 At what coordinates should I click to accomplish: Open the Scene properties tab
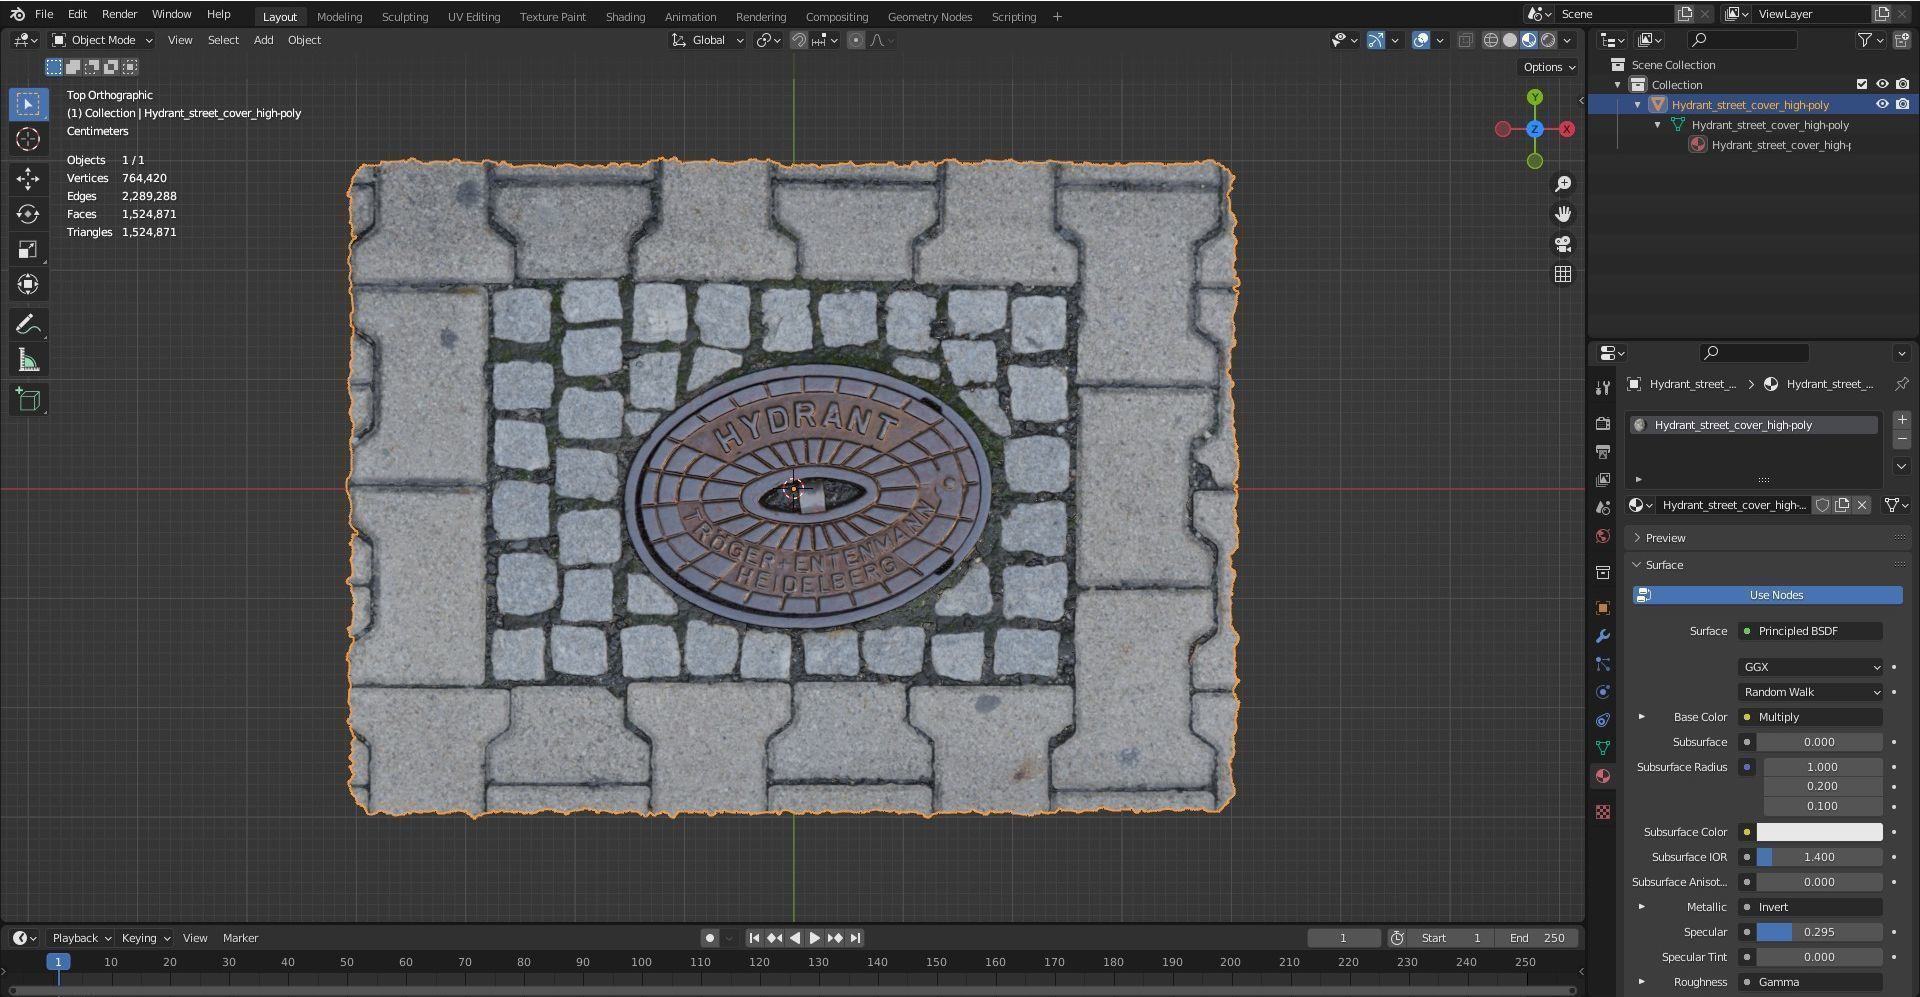[1603, 508]
